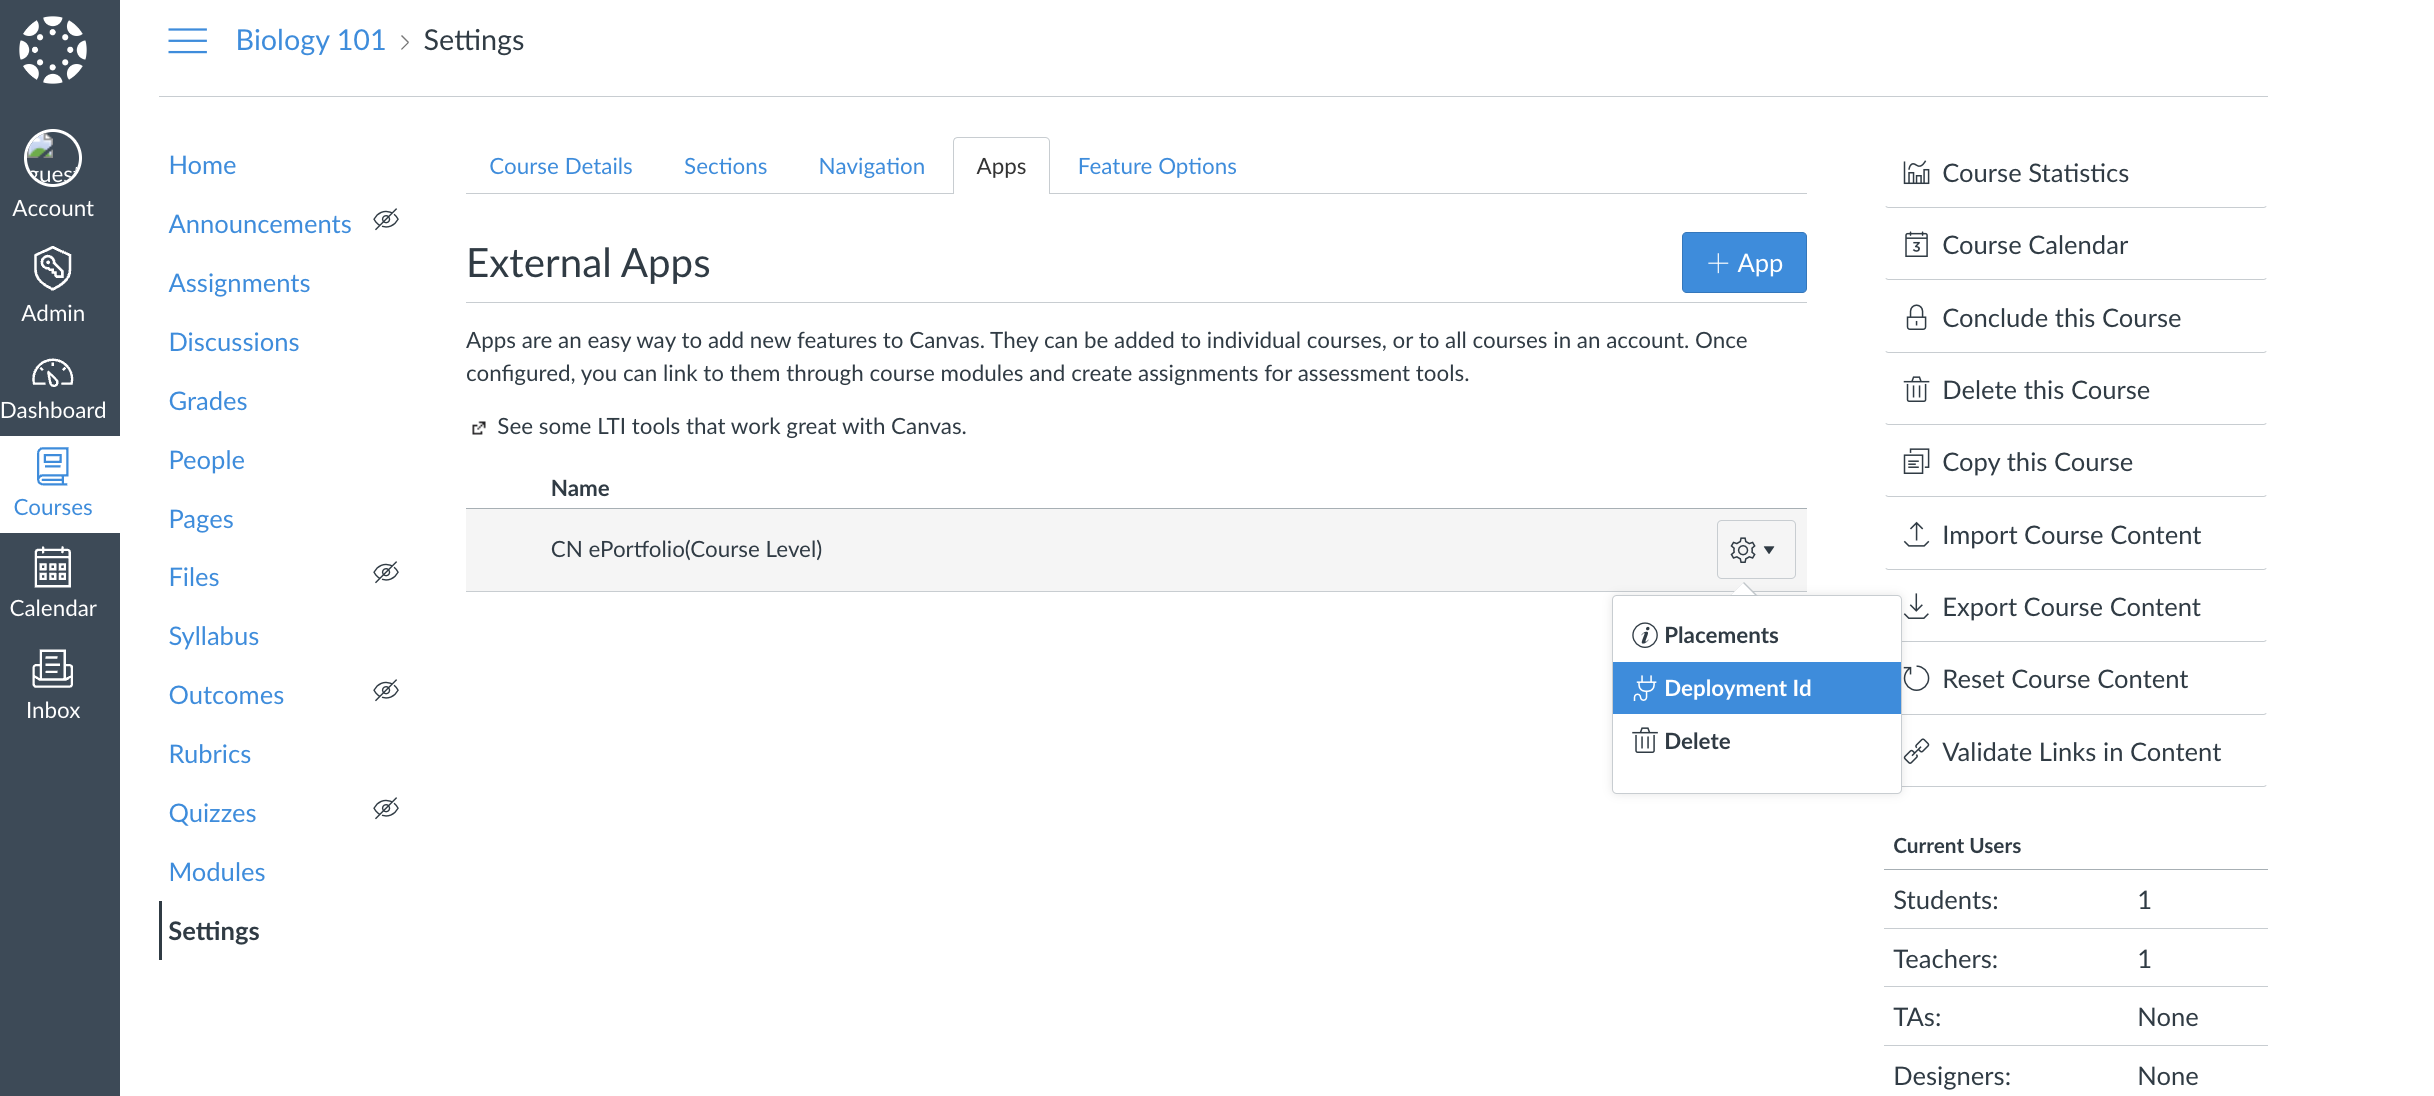Image resolution: width=2434 pixels, height=1096 pixels.
Task: Click the Delete this Course trash icon
Action: [1916, 390]
